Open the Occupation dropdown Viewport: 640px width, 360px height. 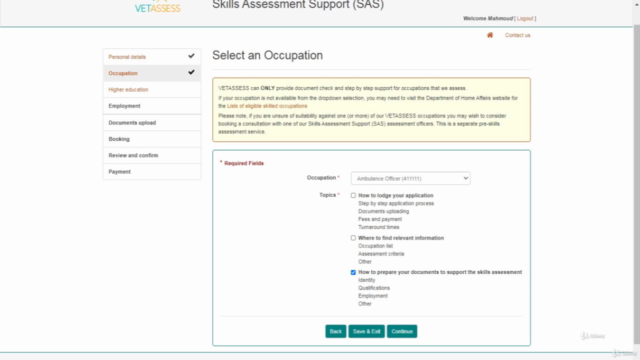[x=411, y=178]
